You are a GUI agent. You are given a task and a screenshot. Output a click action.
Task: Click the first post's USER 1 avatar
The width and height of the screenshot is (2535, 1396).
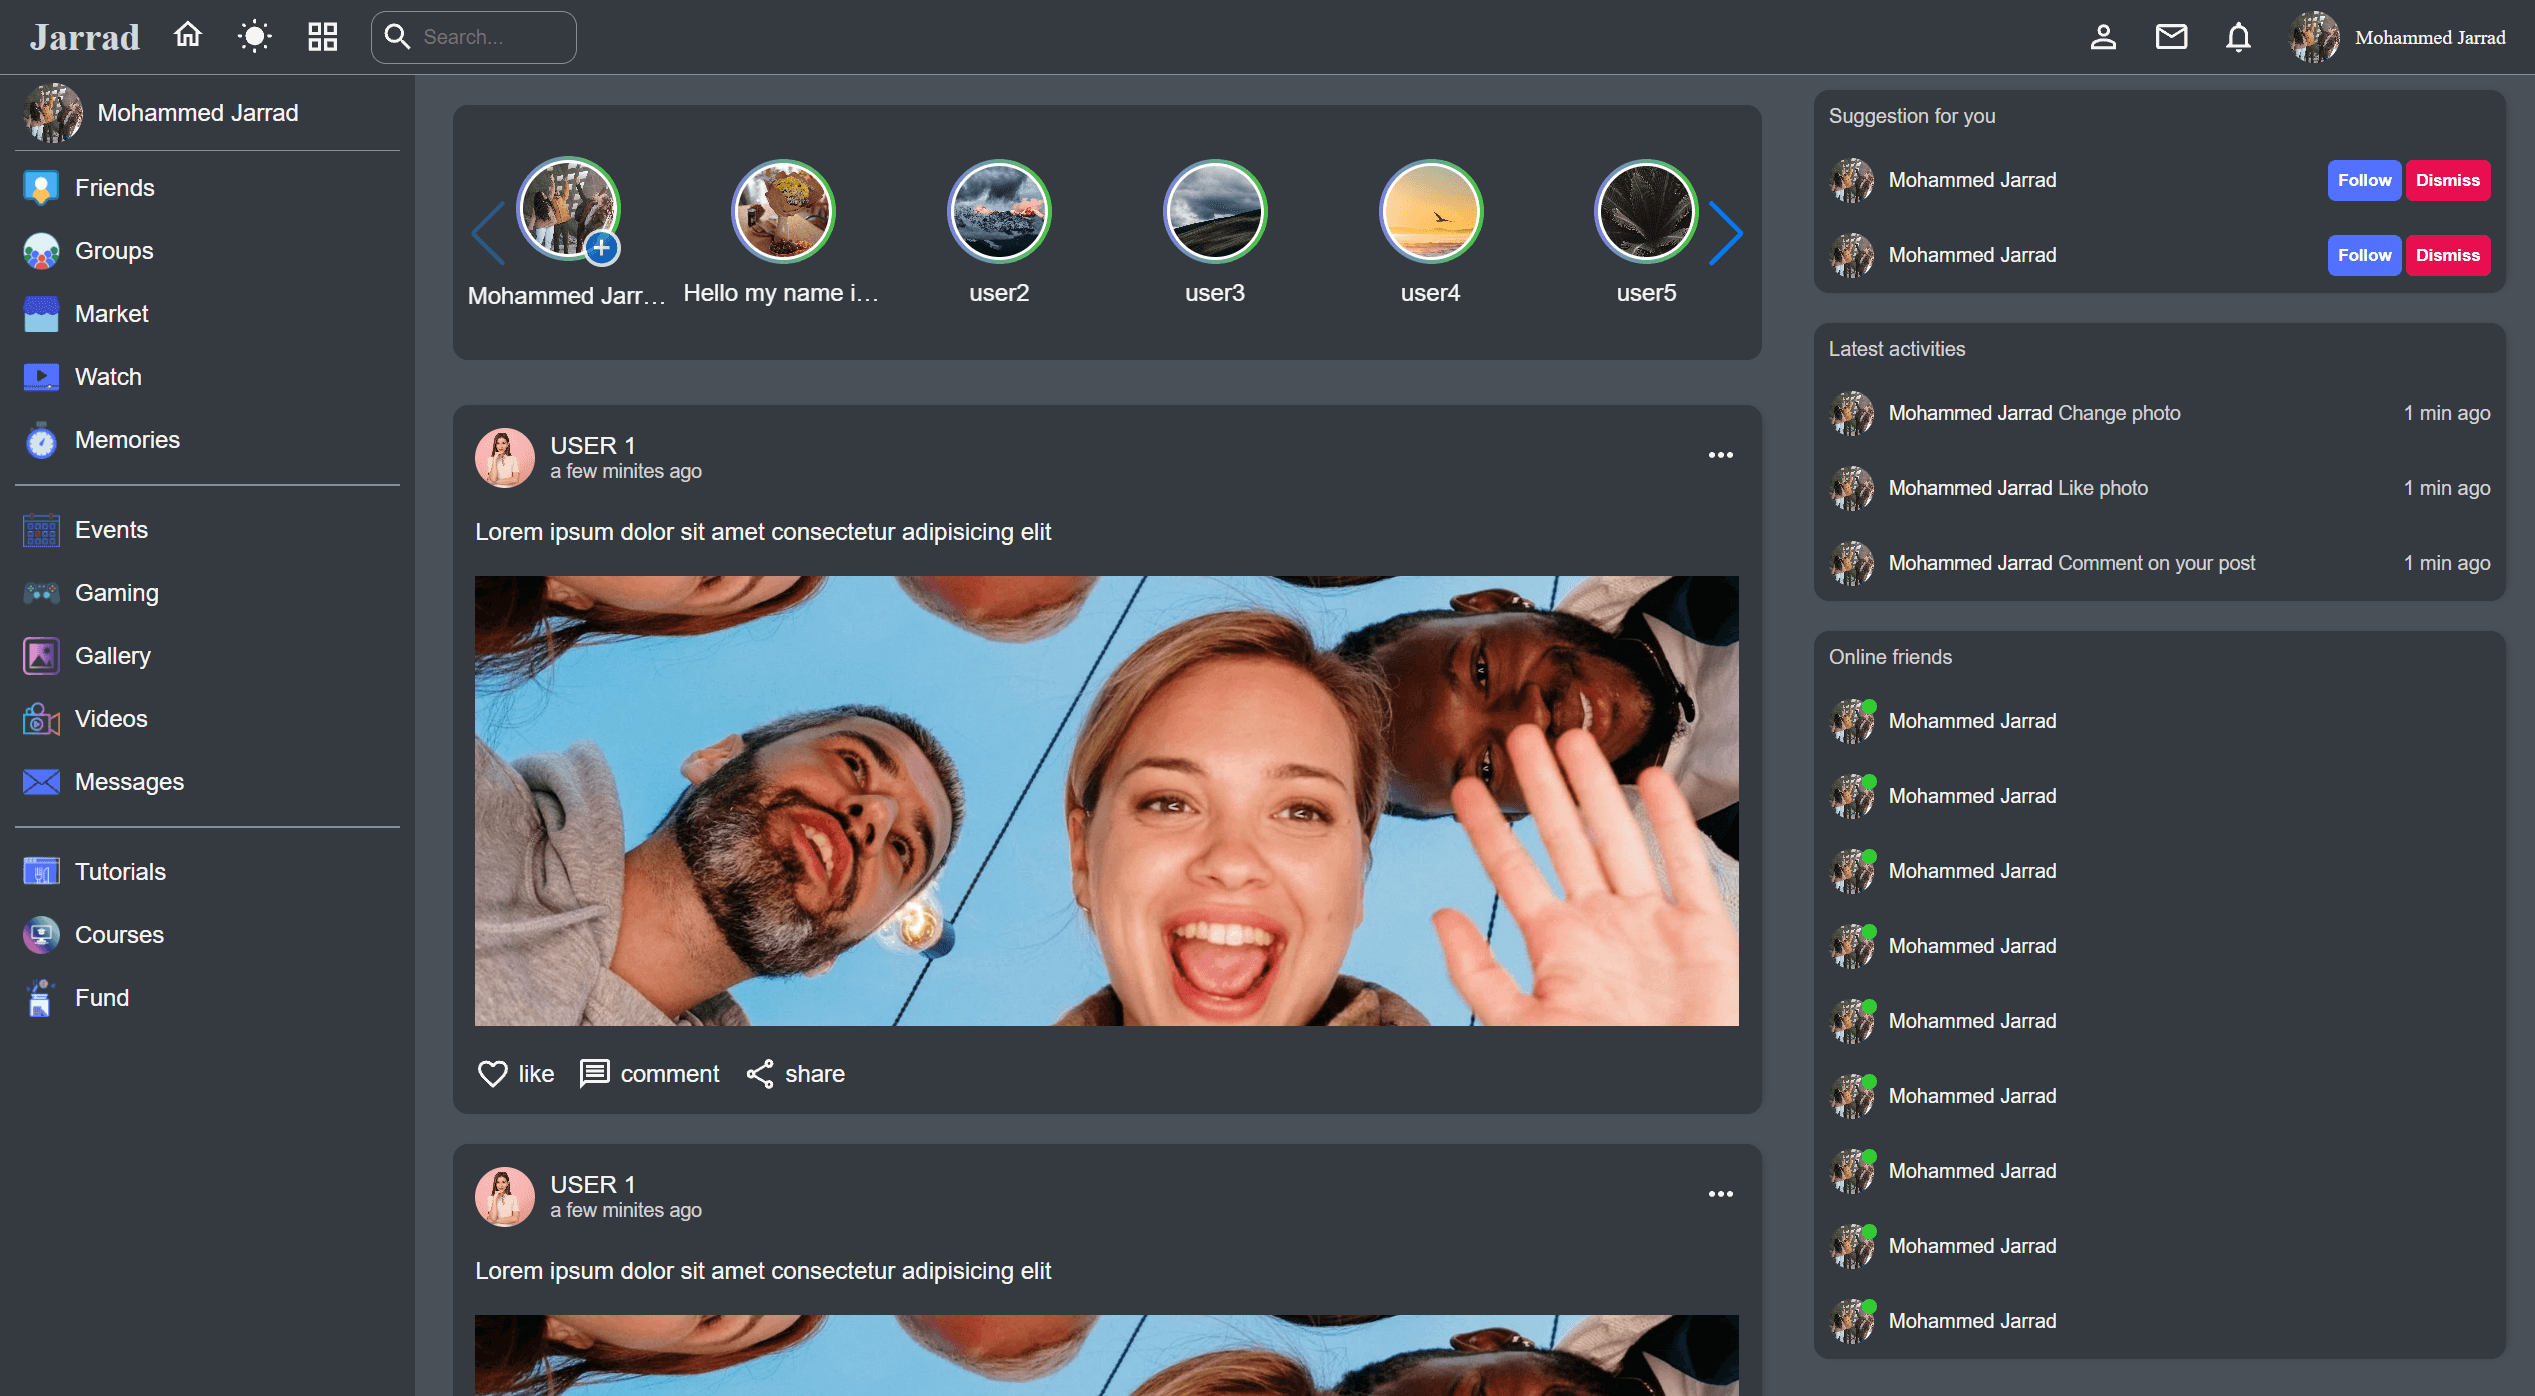[x=505, y=458]
